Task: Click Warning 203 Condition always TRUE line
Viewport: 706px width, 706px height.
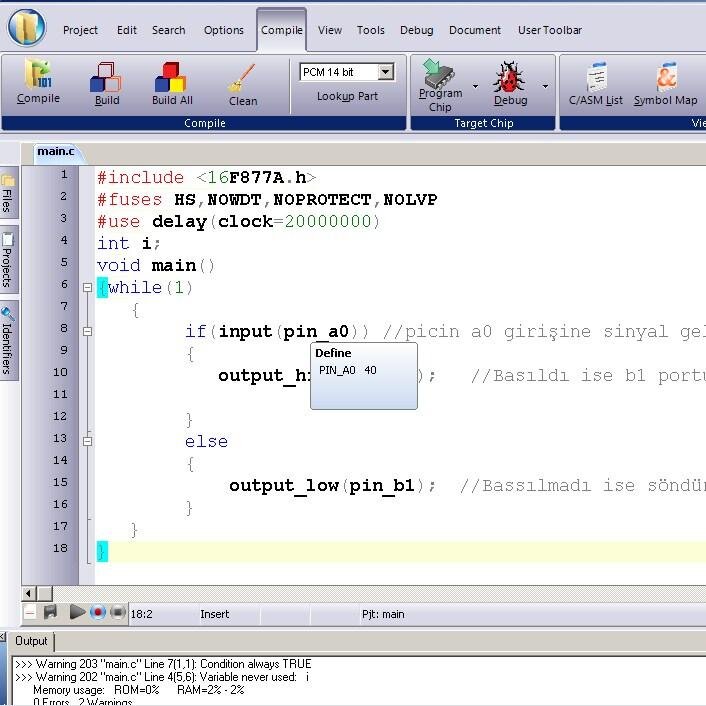Action: point(163,664)
